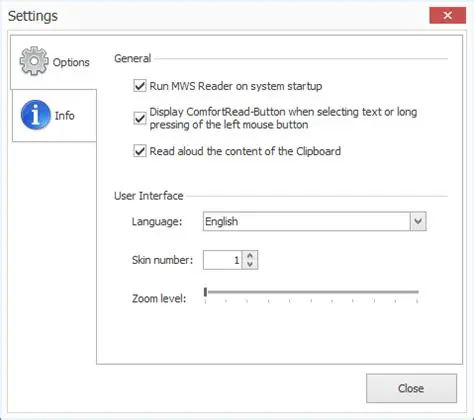This screenshot has height=420, width=474.
Task: Increase the Skin number with the up arrow
Action: pyautogui.click(x=250, y=256)
